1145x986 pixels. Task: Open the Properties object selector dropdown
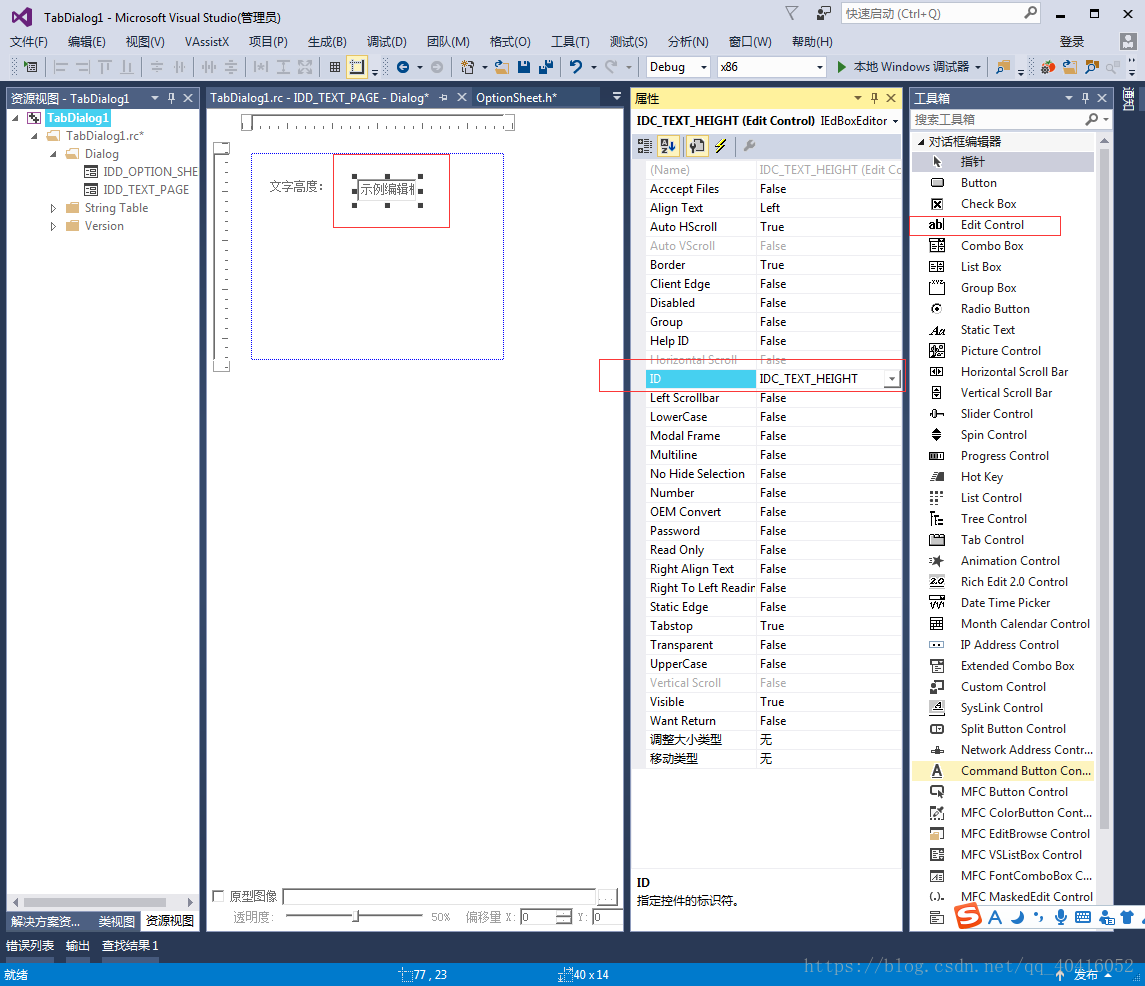click(x=895, y=121)
